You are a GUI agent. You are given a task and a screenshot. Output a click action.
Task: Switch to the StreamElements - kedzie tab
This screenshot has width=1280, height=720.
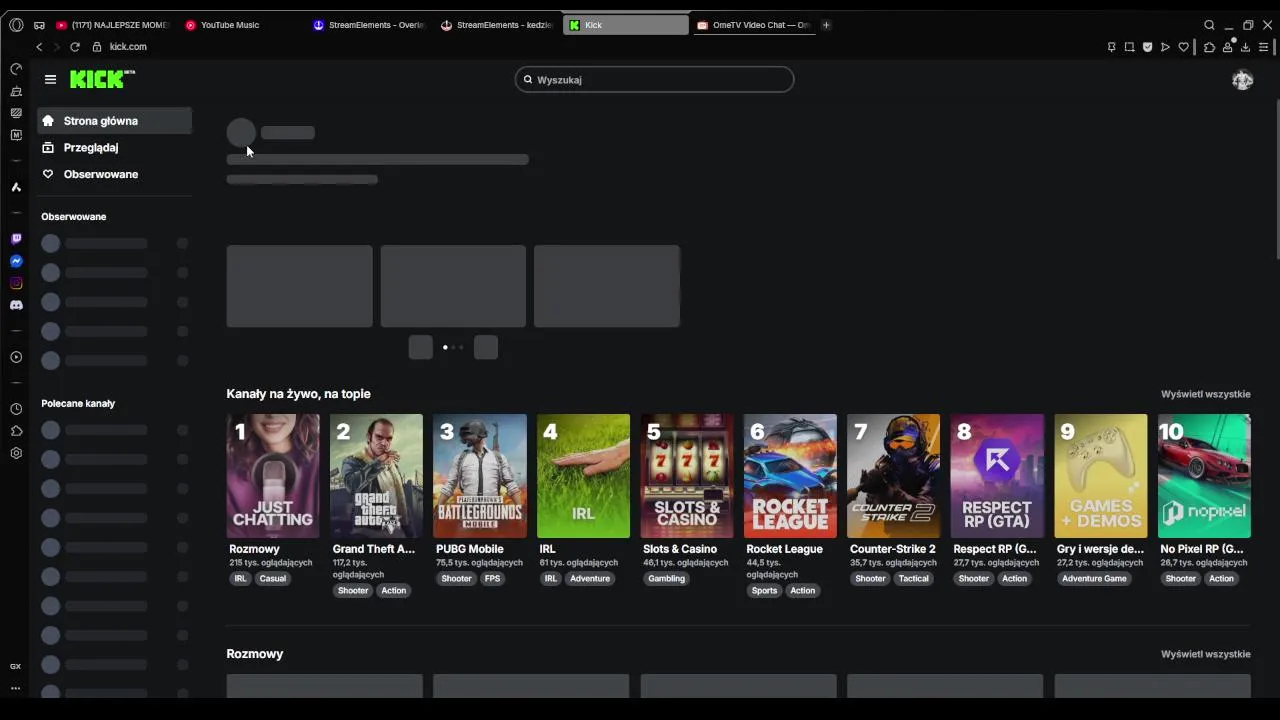tap(497, 25)
